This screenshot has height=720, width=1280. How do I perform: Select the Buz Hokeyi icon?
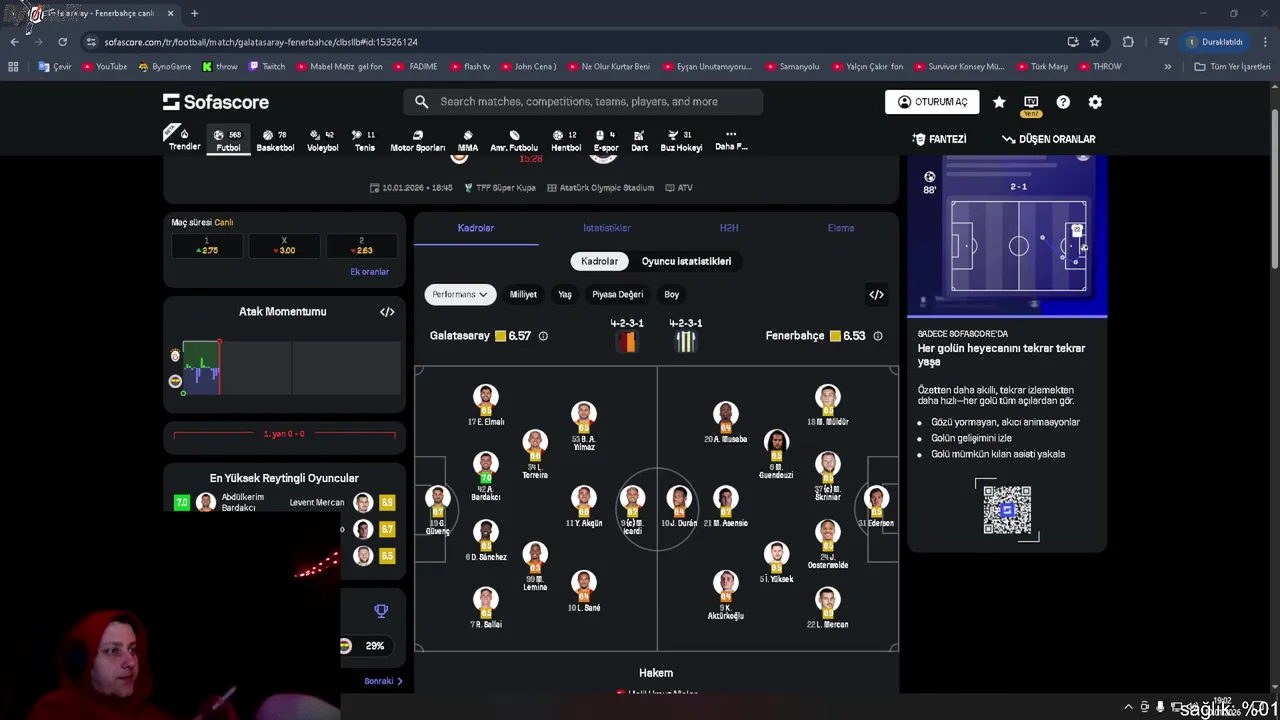point(681,141)
